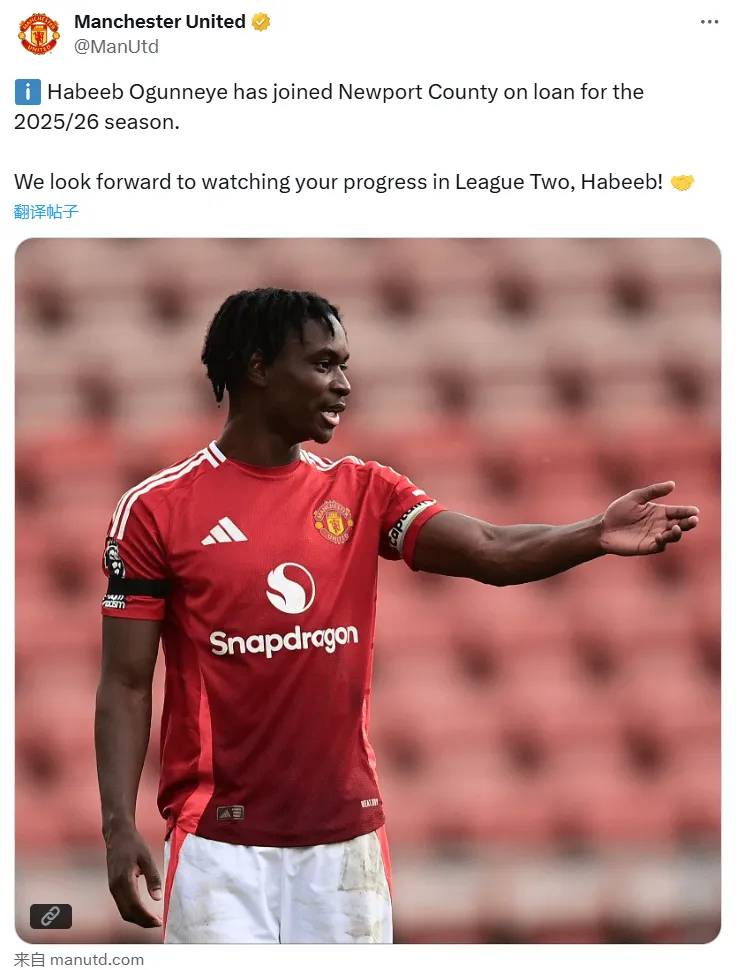
Task: Click the Adidas logo on the red shirt
Action: click(224, 531)
